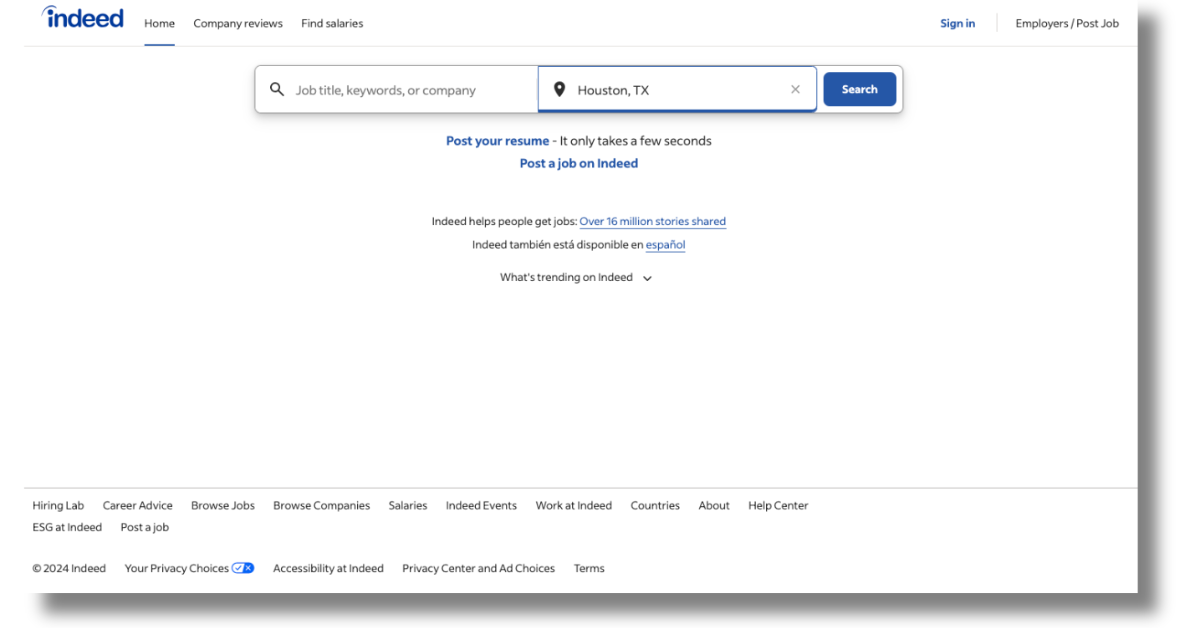Open the Browse Jobs page
The image size is (1200, 628).
point(223,505)
